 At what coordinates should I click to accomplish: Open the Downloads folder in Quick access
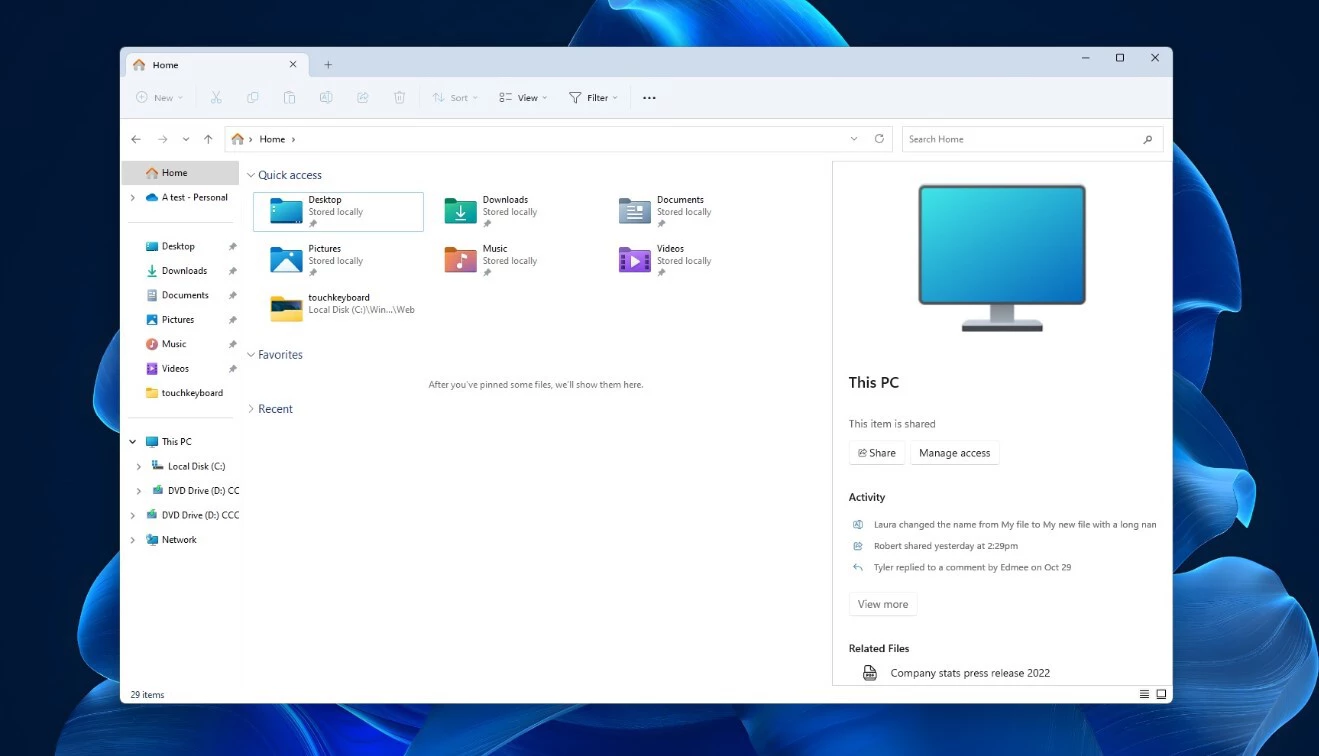click(x=505, y=211)
